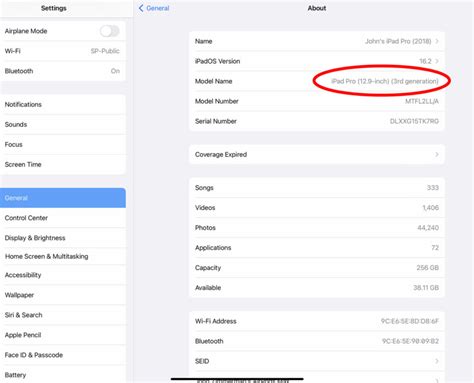Open Bluetooth settings in sidebar
474x383 pixels.
[63, 71]
